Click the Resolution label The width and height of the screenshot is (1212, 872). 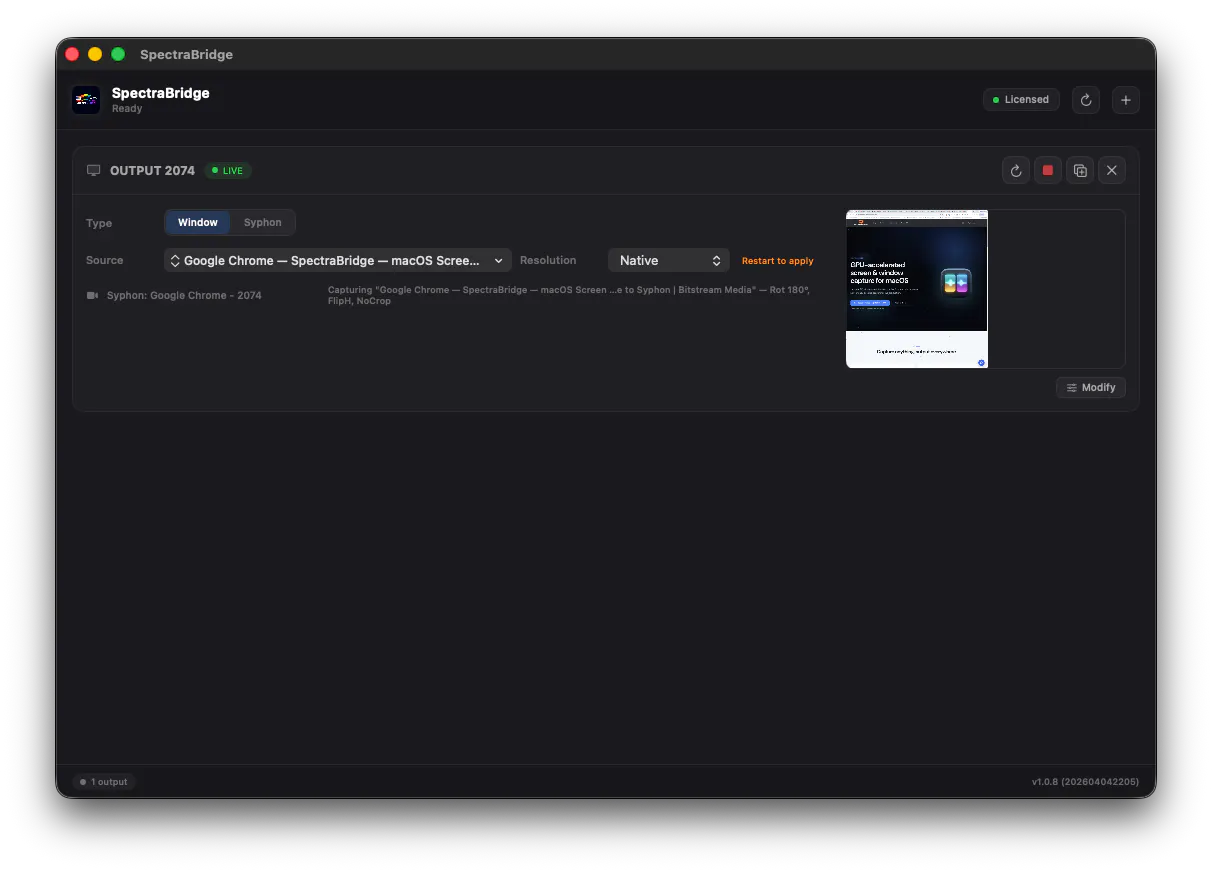pos(548,261)
